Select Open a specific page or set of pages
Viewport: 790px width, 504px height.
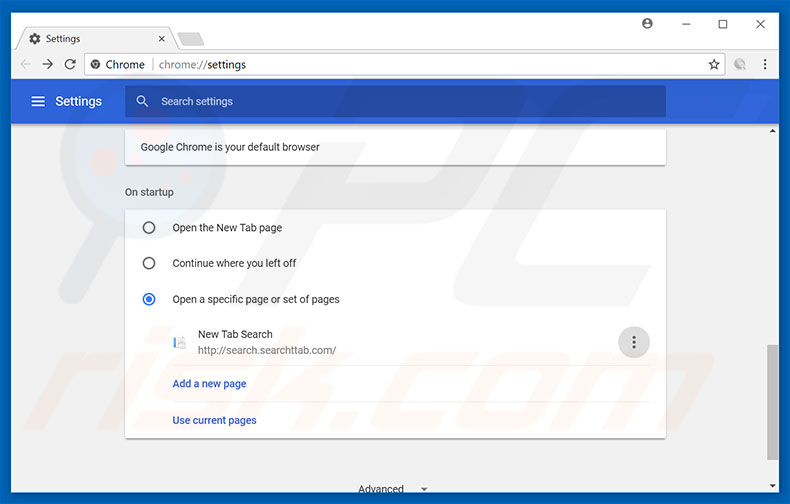(149, 299)
